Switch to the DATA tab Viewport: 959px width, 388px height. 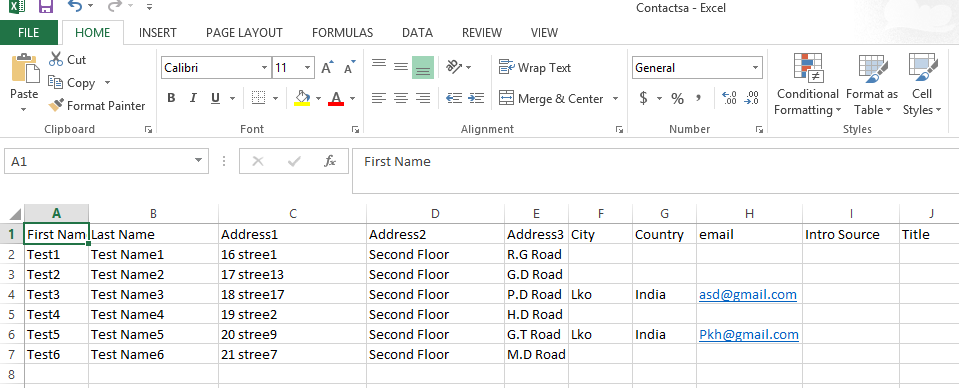(417, 33)
